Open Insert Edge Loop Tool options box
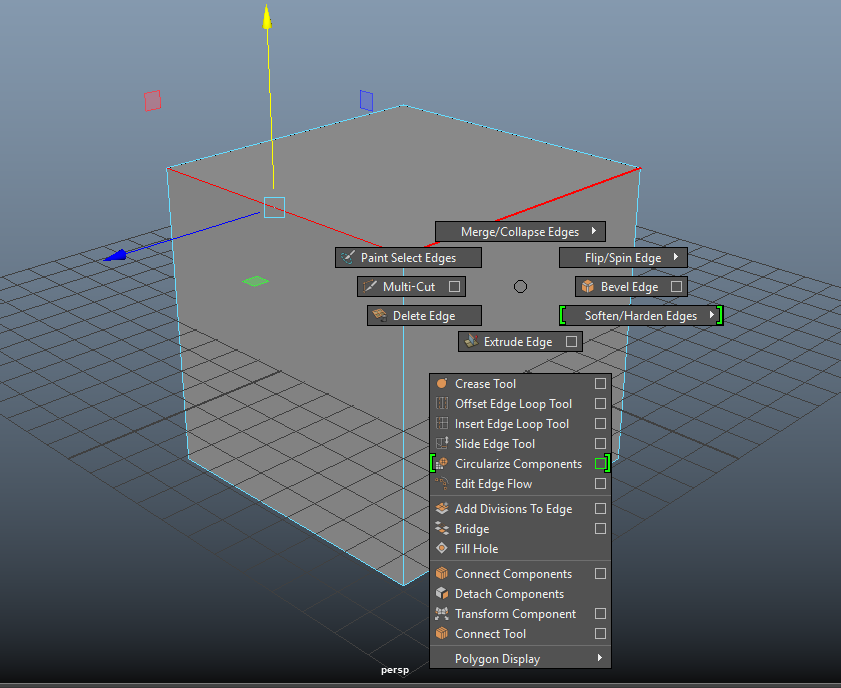Screen dimensions: 841x688 click(600, 424)
